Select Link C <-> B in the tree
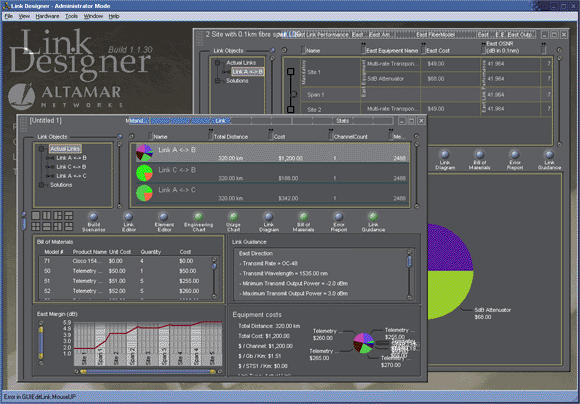This screenshot has width=580, height=404. point(71,167)
